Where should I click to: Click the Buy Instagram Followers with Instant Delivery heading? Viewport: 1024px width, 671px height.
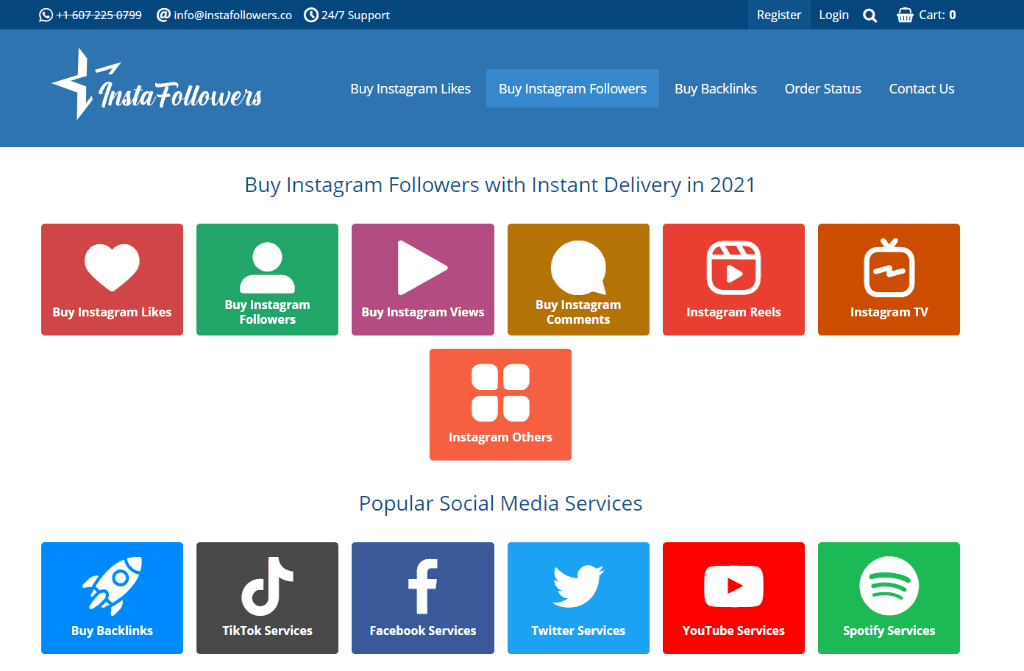click(x=500, y=185)
